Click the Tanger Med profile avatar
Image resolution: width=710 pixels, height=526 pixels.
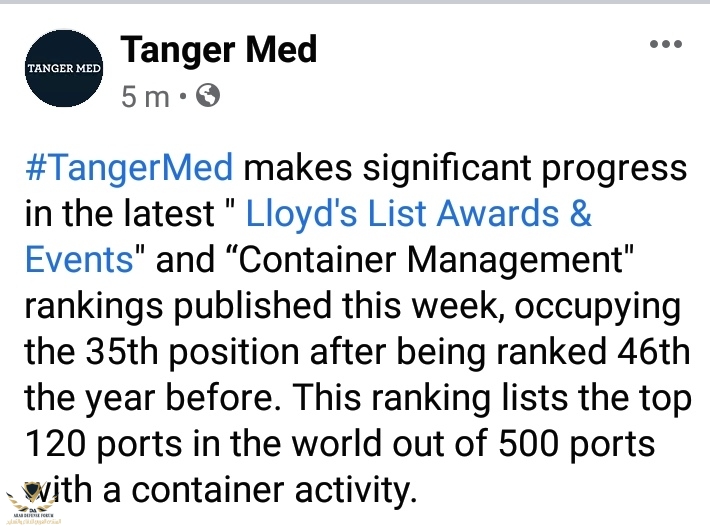[63, 69]
